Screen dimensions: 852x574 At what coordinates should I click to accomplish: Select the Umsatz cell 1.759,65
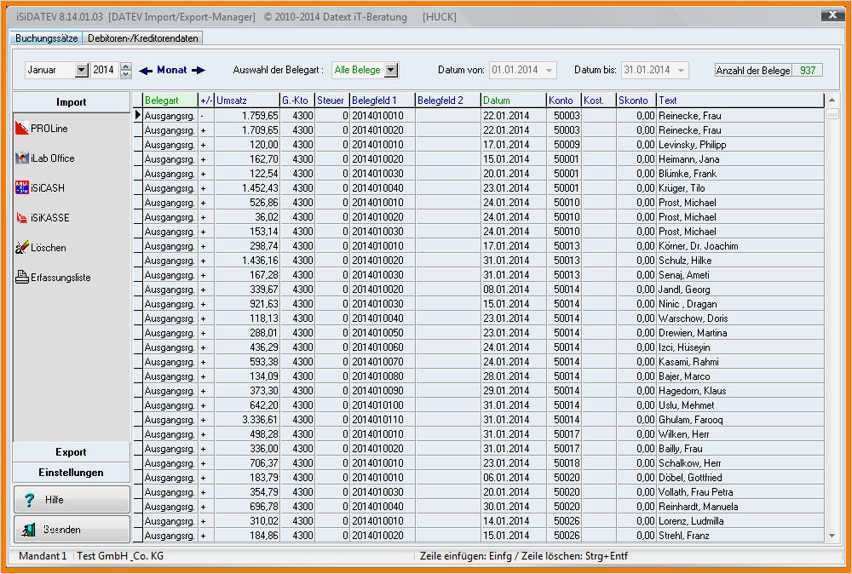247,115
